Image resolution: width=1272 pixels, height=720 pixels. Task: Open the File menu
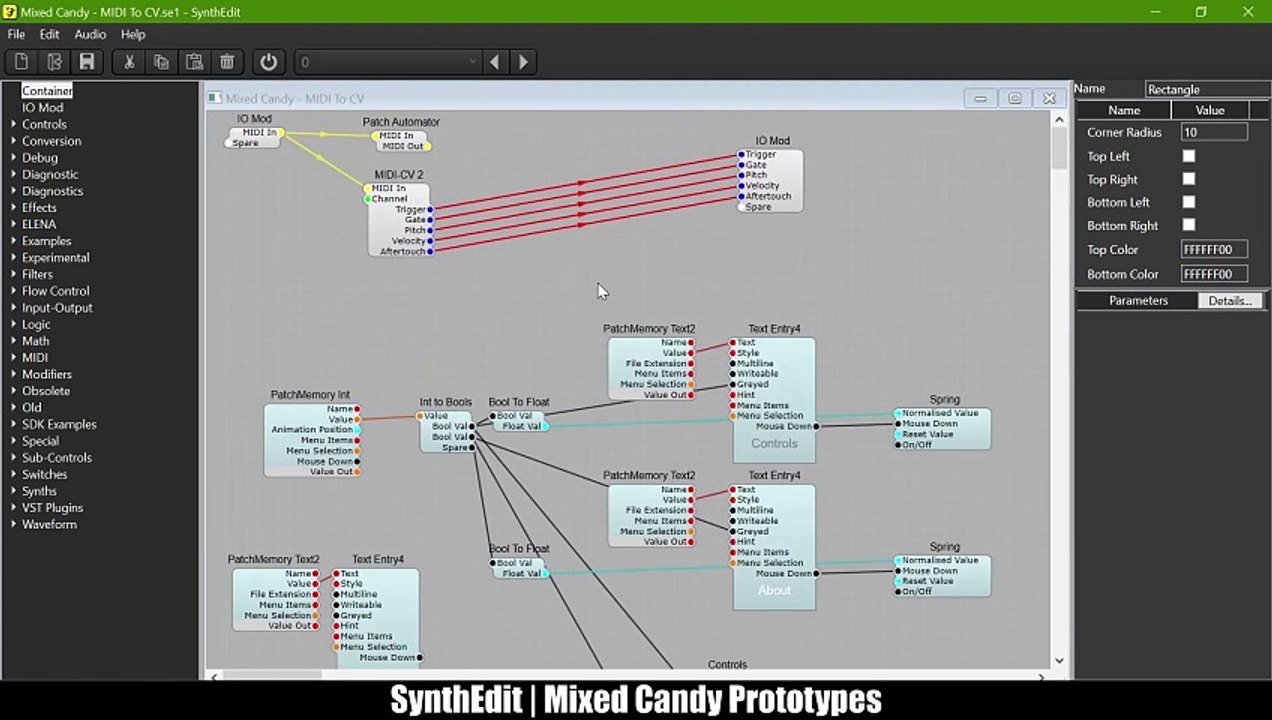point(16,34)
